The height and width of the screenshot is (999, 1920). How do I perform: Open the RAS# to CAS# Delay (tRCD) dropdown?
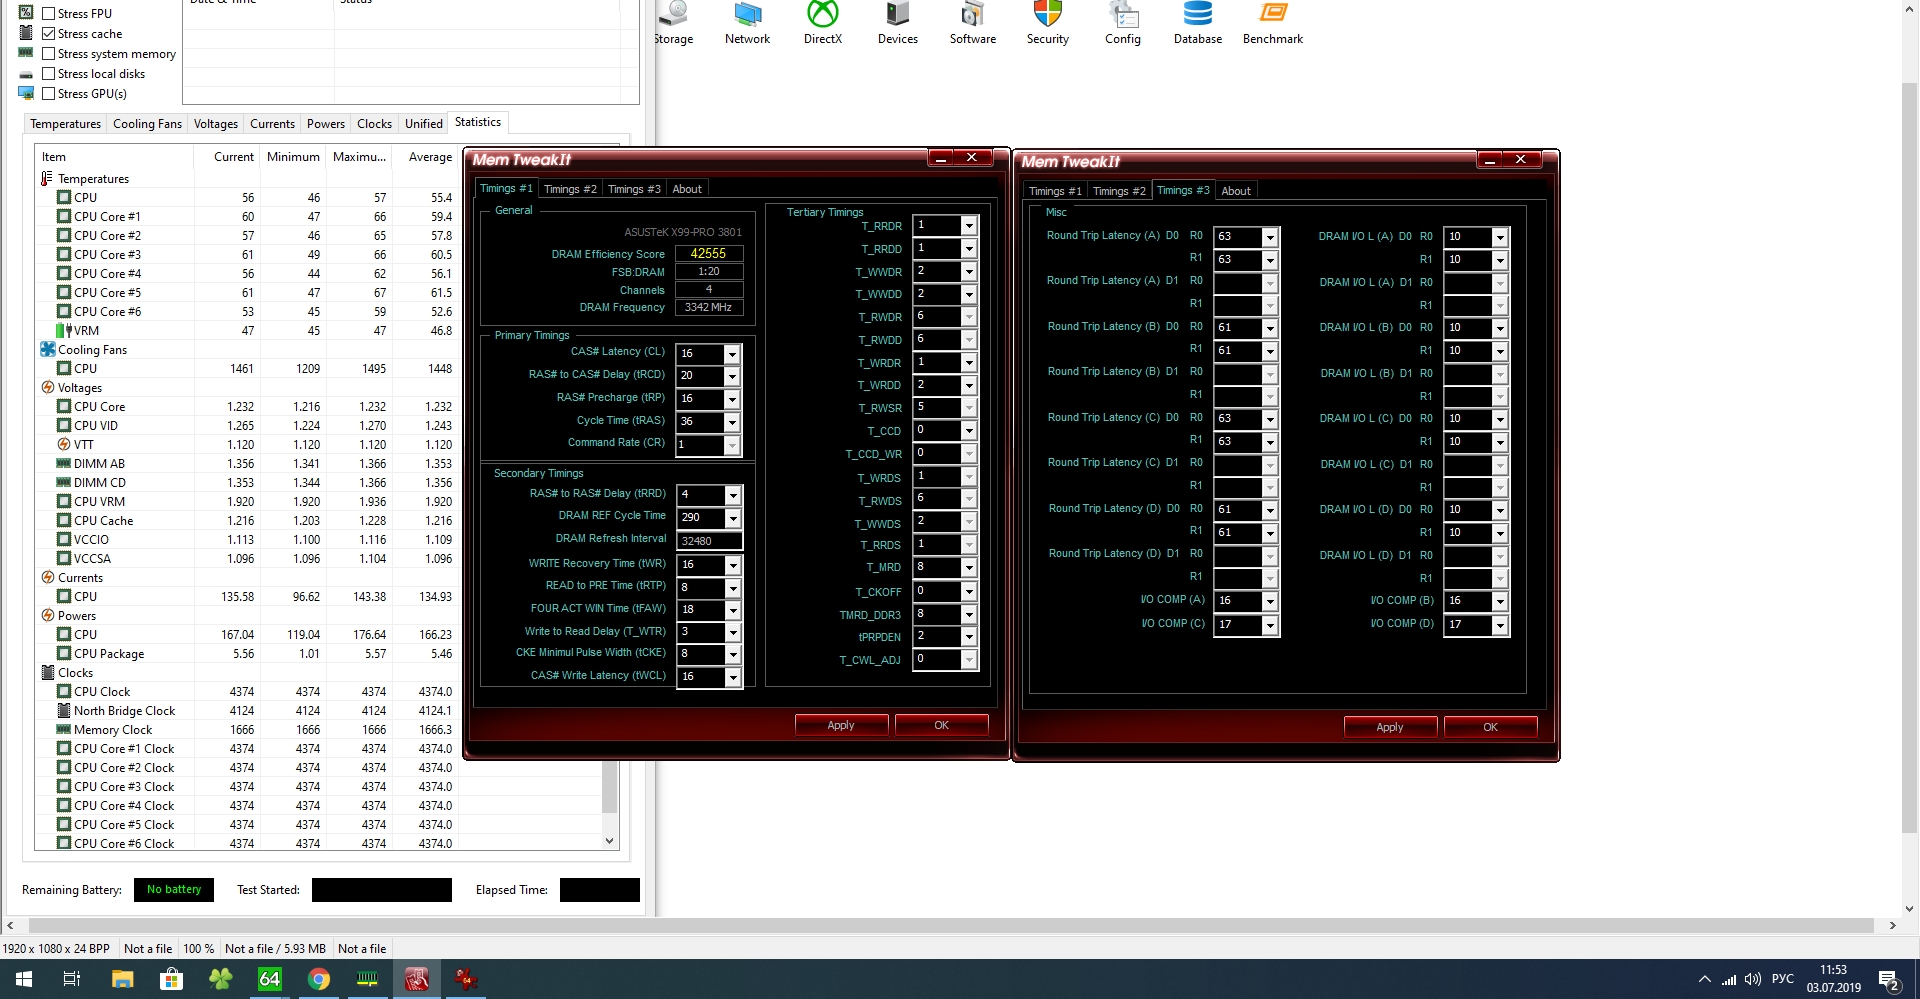[x=732, y=376]
